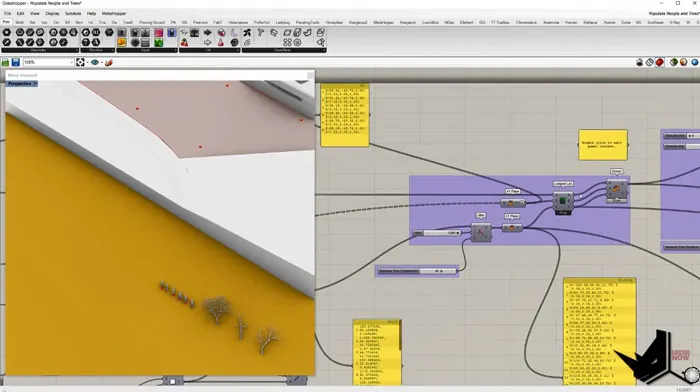Switch to the Honeybee component tab
Screen dimensions: 700x392
tap(334, 22)
